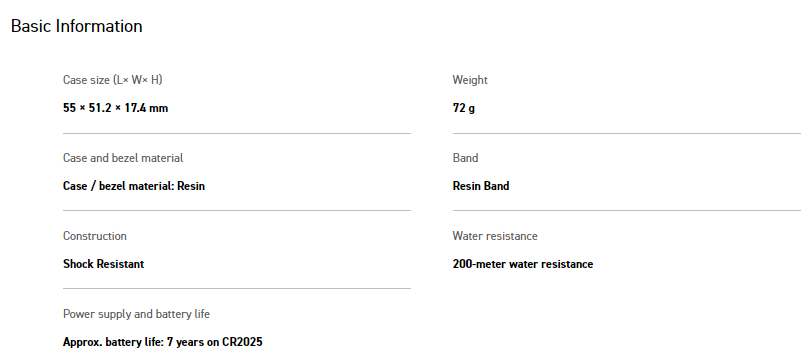
Task: Select the Resin Band value
Action: [x=481, y=186]
